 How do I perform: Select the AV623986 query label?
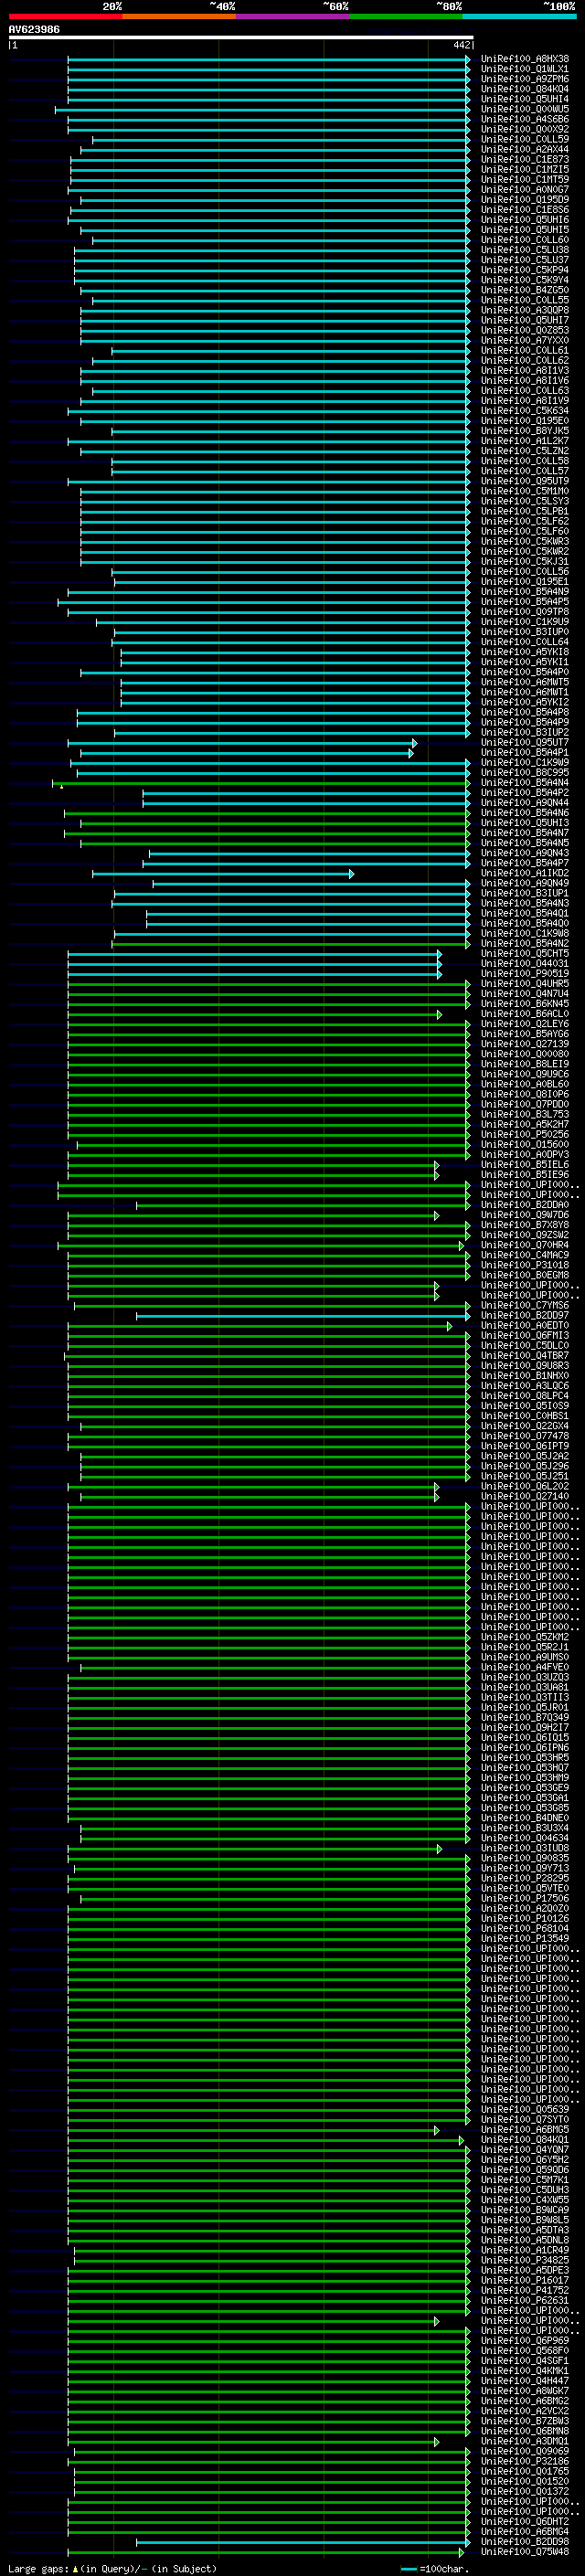34,30
